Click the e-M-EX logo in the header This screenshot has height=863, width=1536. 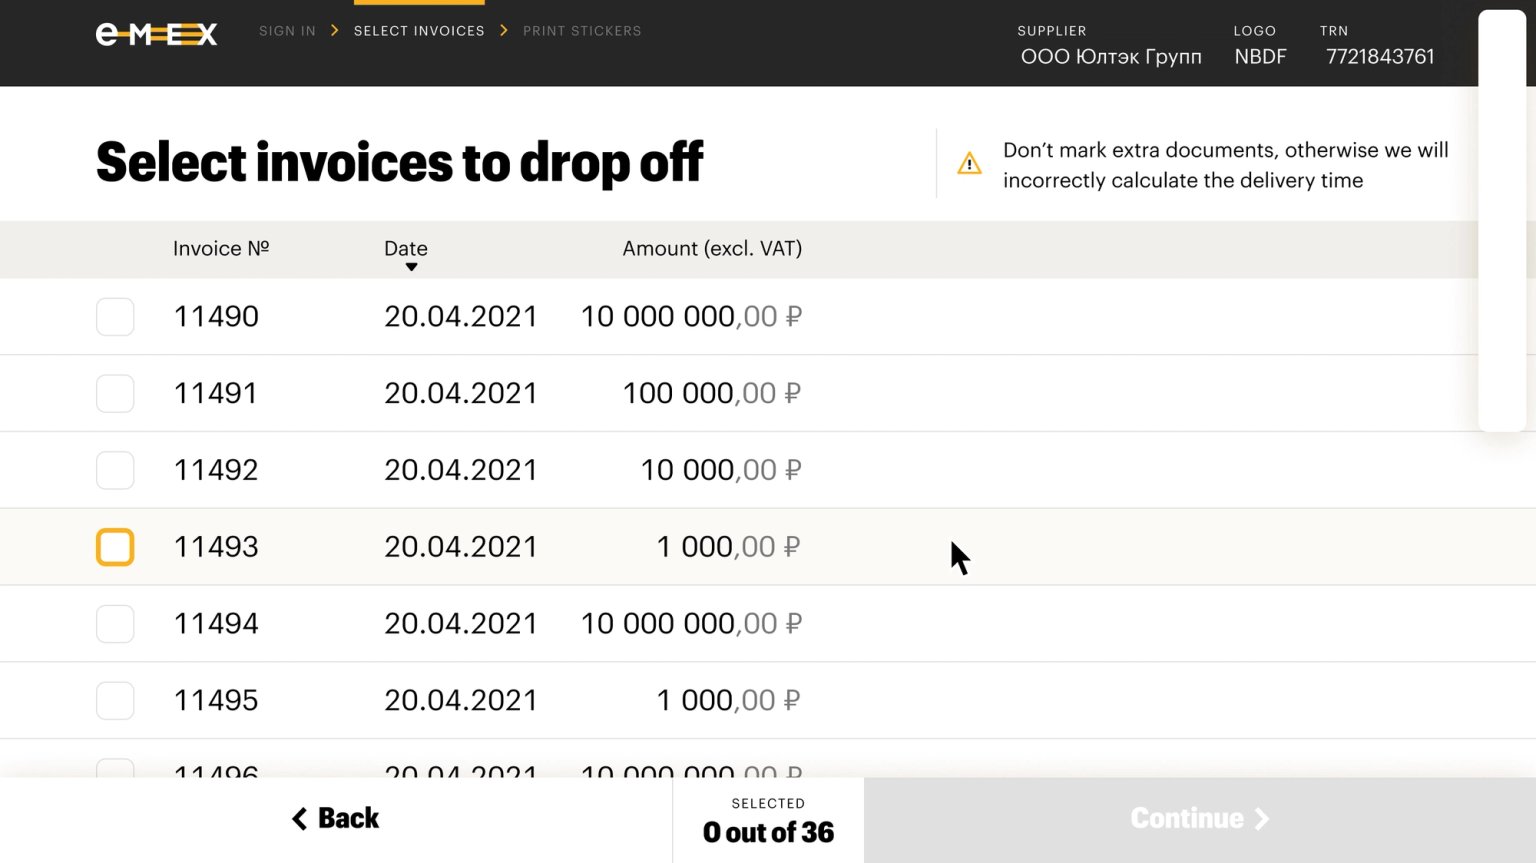156,33
